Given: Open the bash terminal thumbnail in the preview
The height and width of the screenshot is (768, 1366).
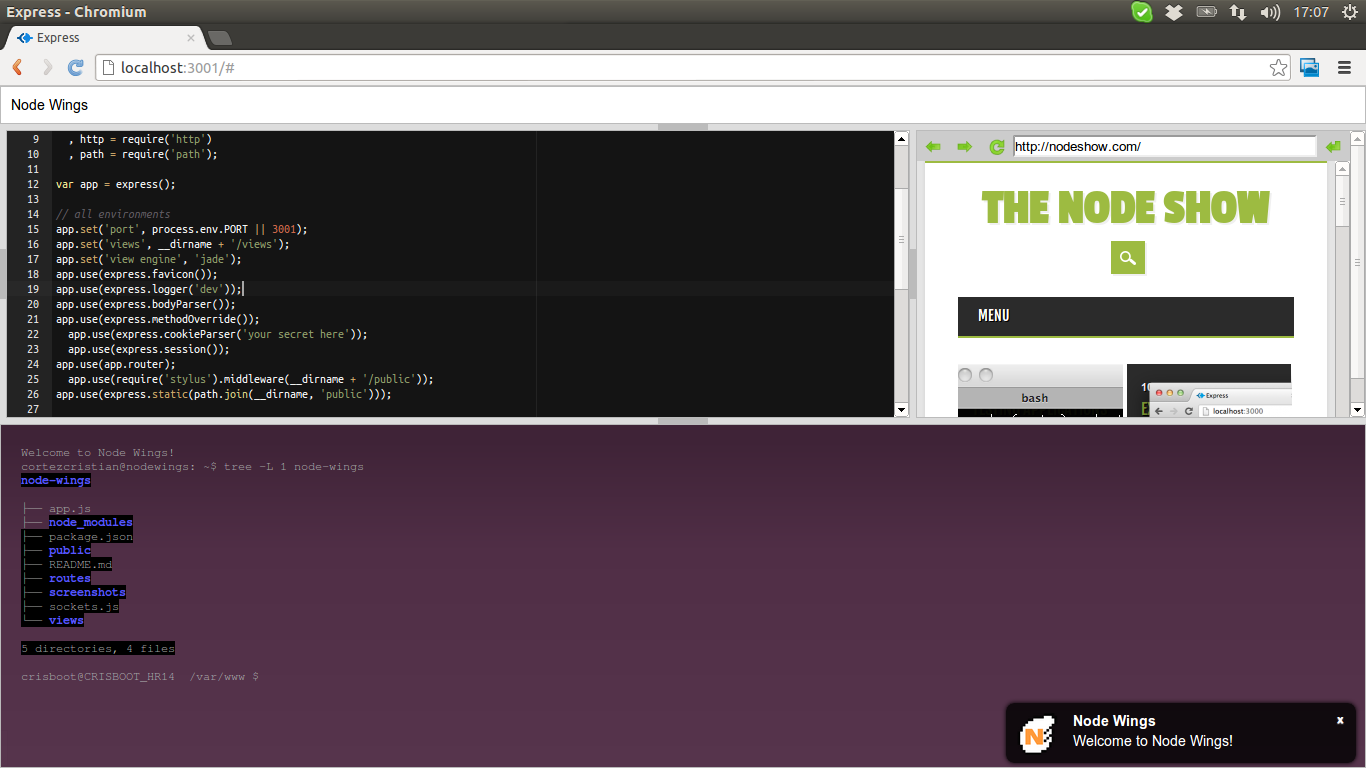Looking at the screenshot, I should [x=1040, y=391].
